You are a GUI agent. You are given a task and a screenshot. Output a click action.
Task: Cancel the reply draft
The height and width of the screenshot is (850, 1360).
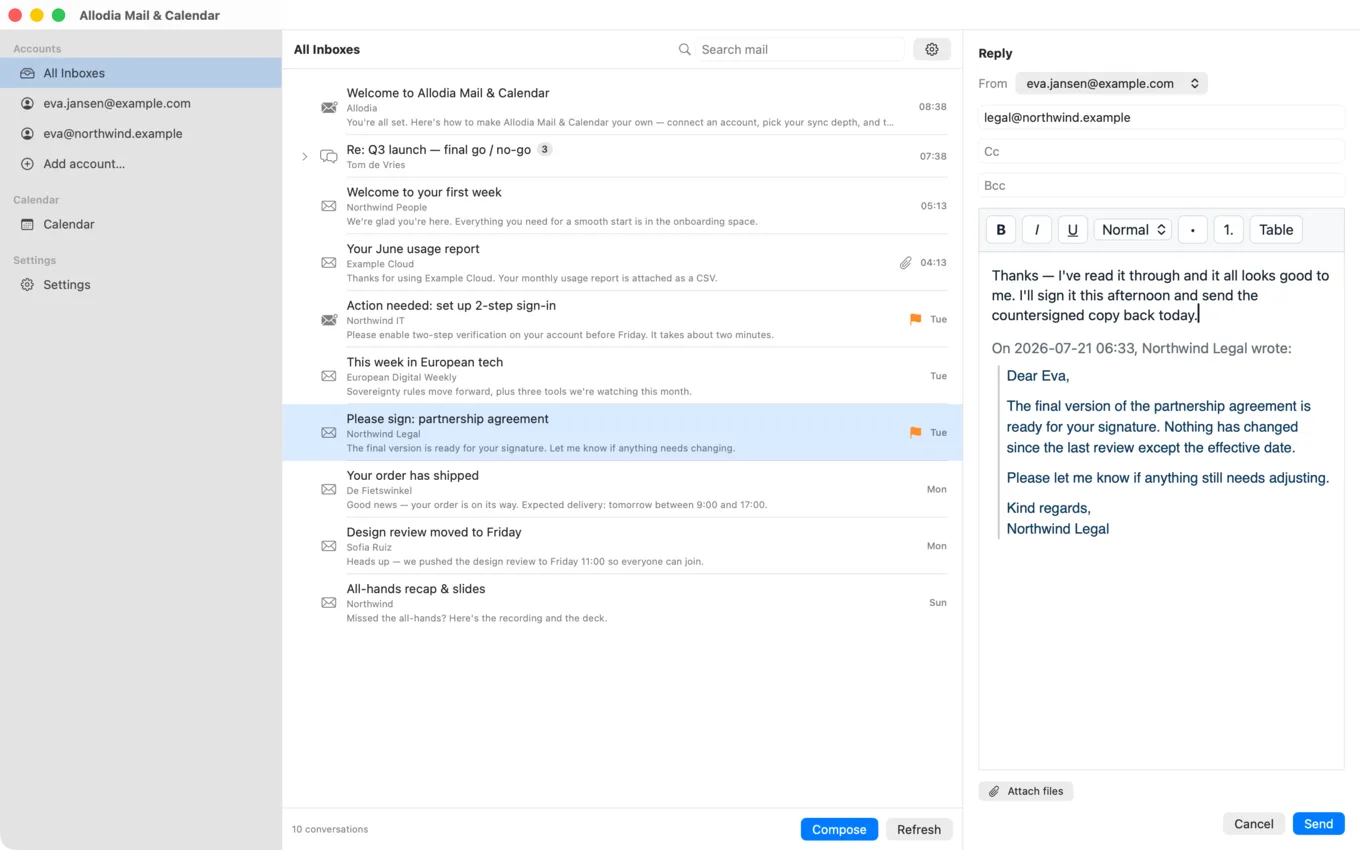[1254, 824]
